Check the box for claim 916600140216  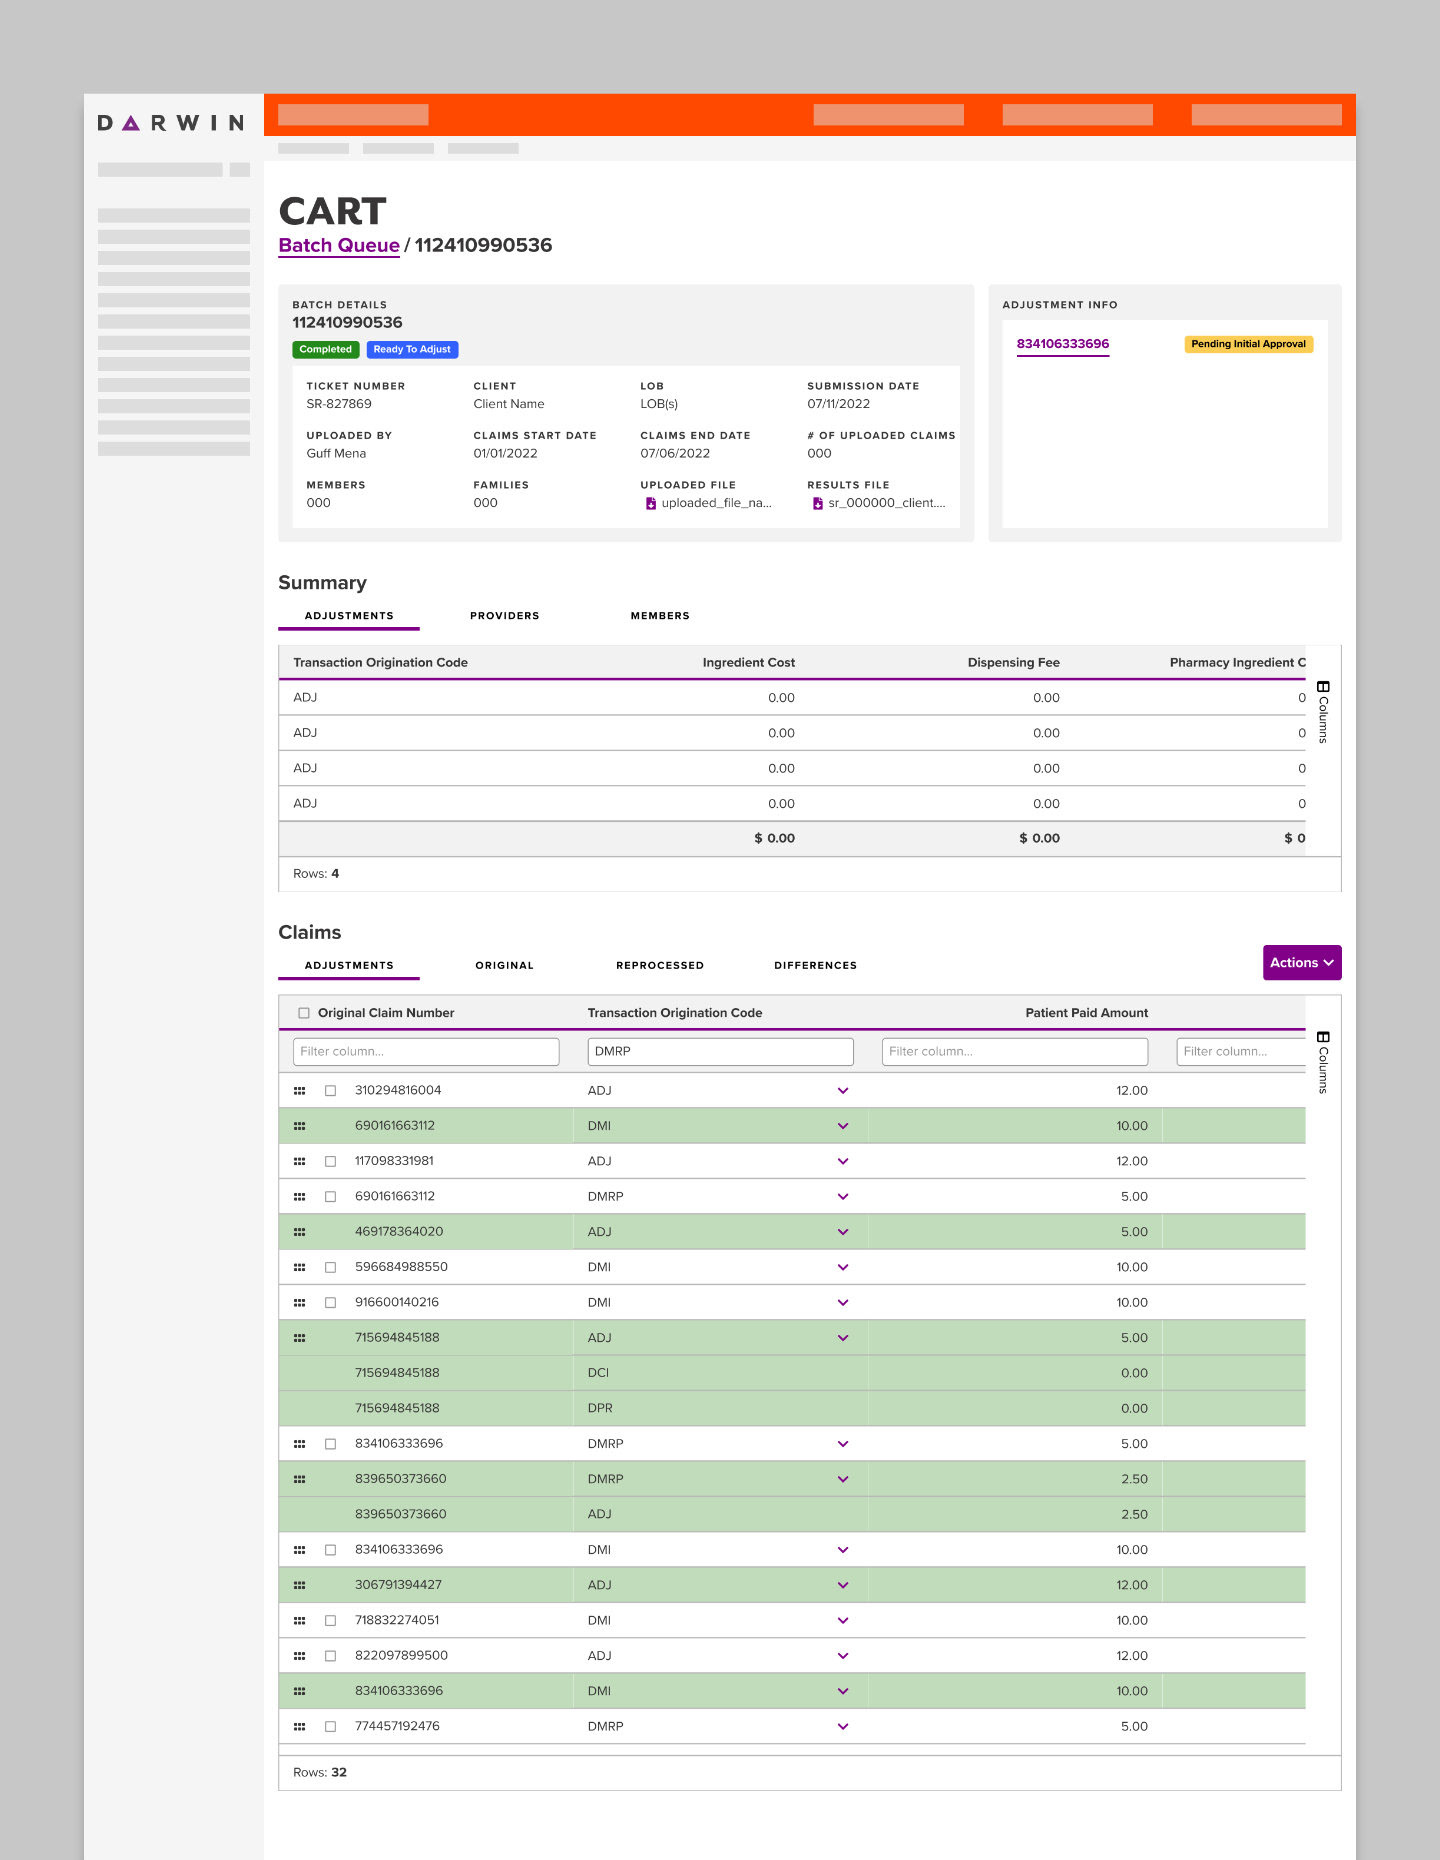pyautogui.click(x=330, y=1303)
